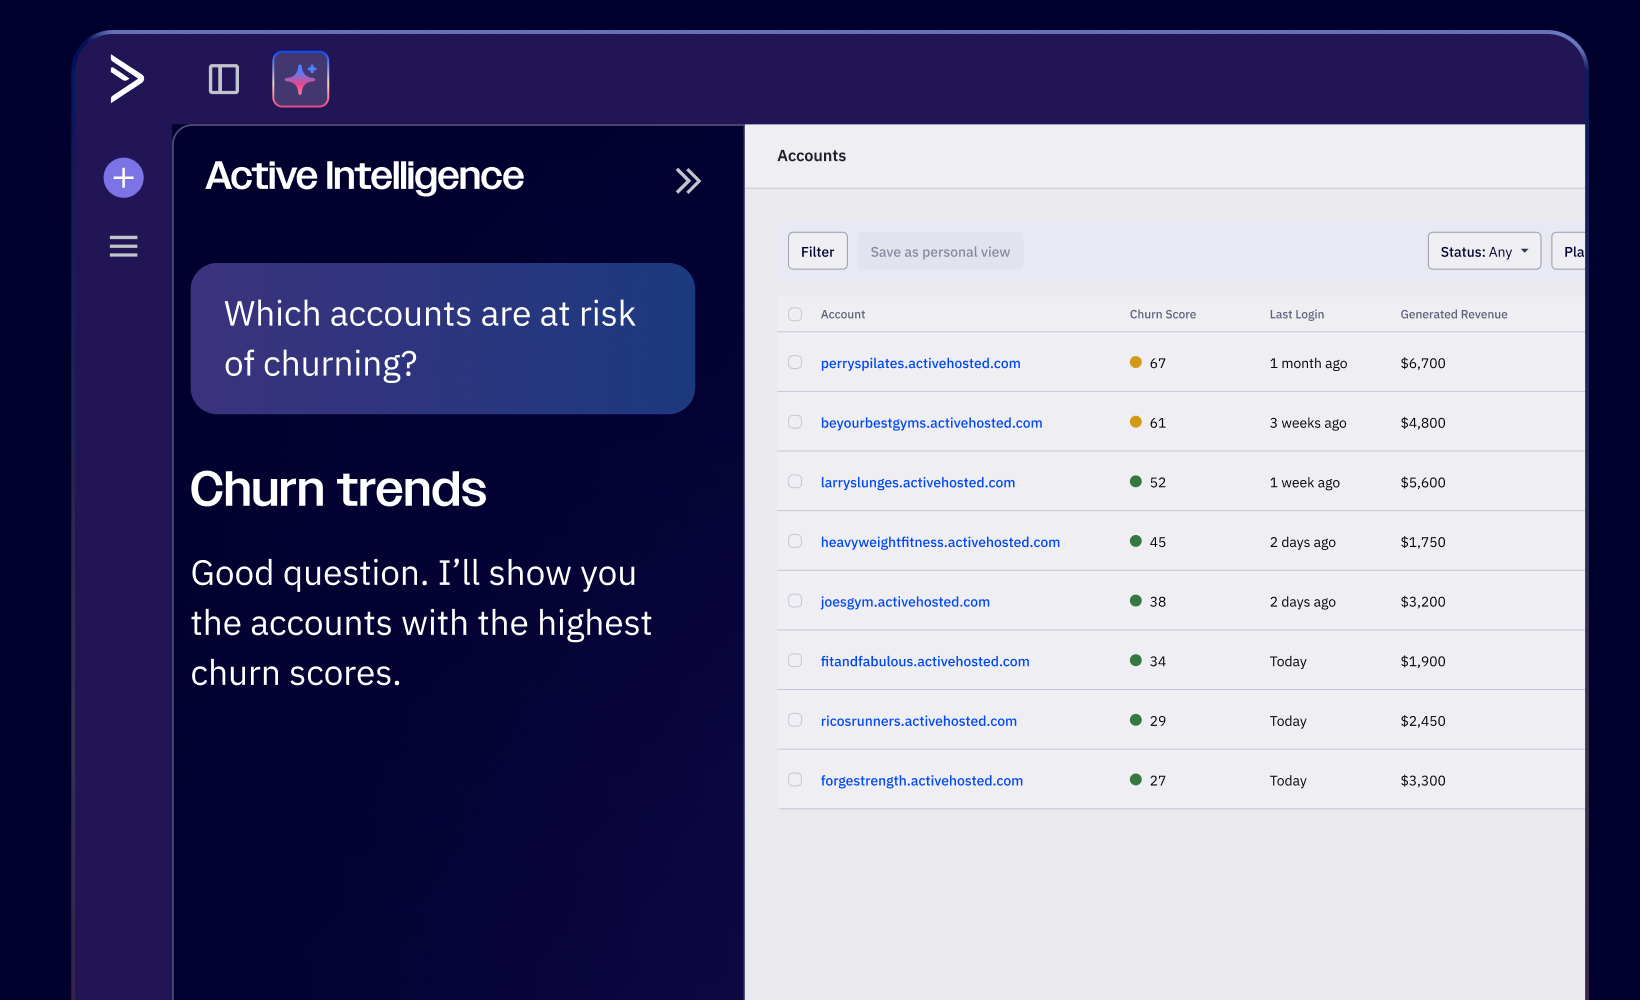Toggle the sidebar panel layout icon
The height and width of the screenshot is (1000, 1640).
pos(224,79)
